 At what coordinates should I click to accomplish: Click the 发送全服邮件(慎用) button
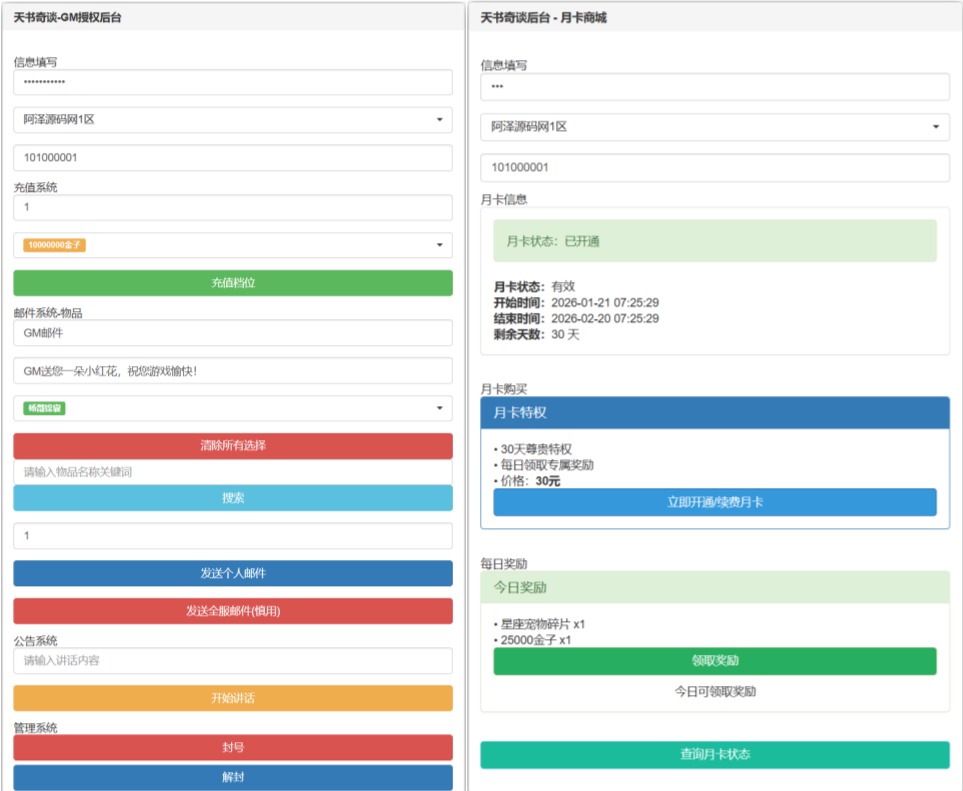232,611
